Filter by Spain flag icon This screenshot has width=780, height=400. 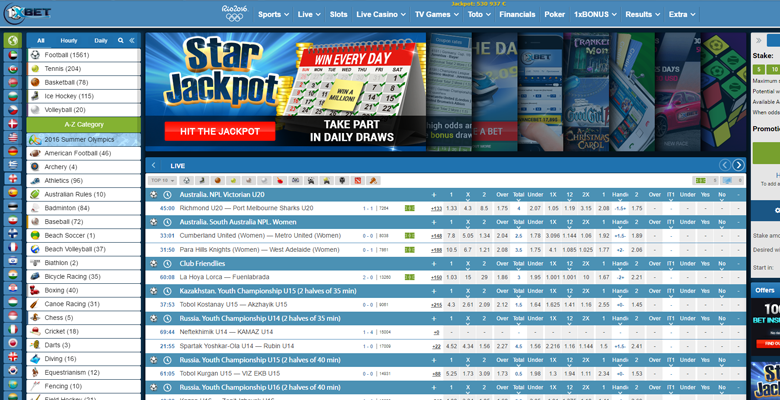(12, 193)
